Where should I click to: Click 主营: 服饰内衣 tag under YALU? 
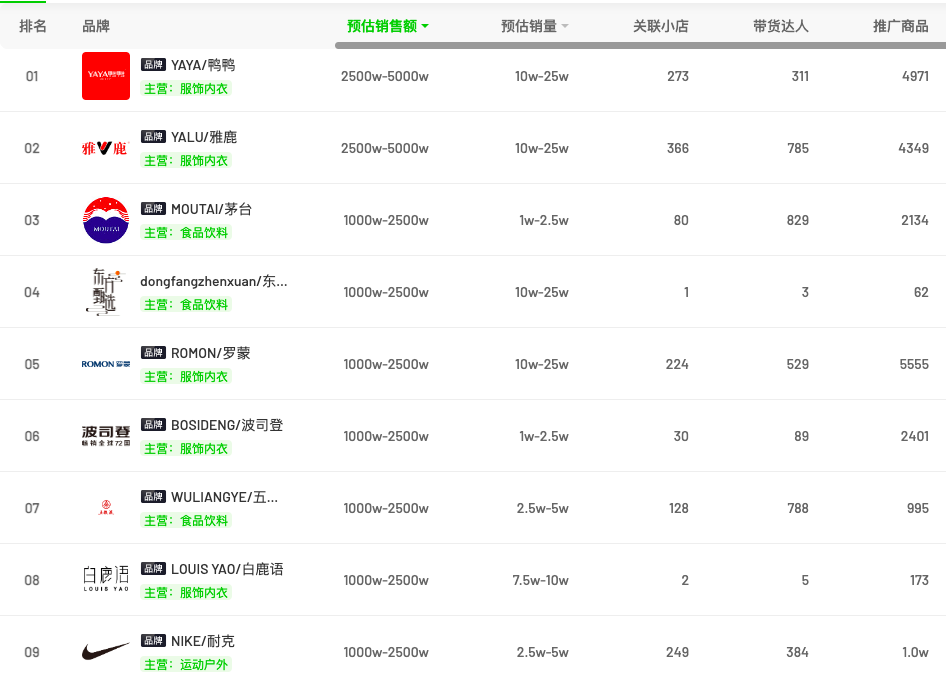(186, 161)
